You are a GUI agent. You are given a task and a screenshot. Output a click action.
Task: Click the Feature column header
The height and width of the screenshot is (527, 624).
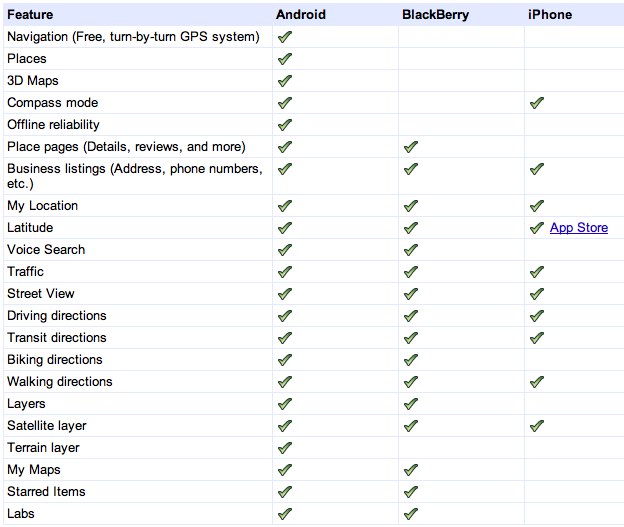click(31, 16)
